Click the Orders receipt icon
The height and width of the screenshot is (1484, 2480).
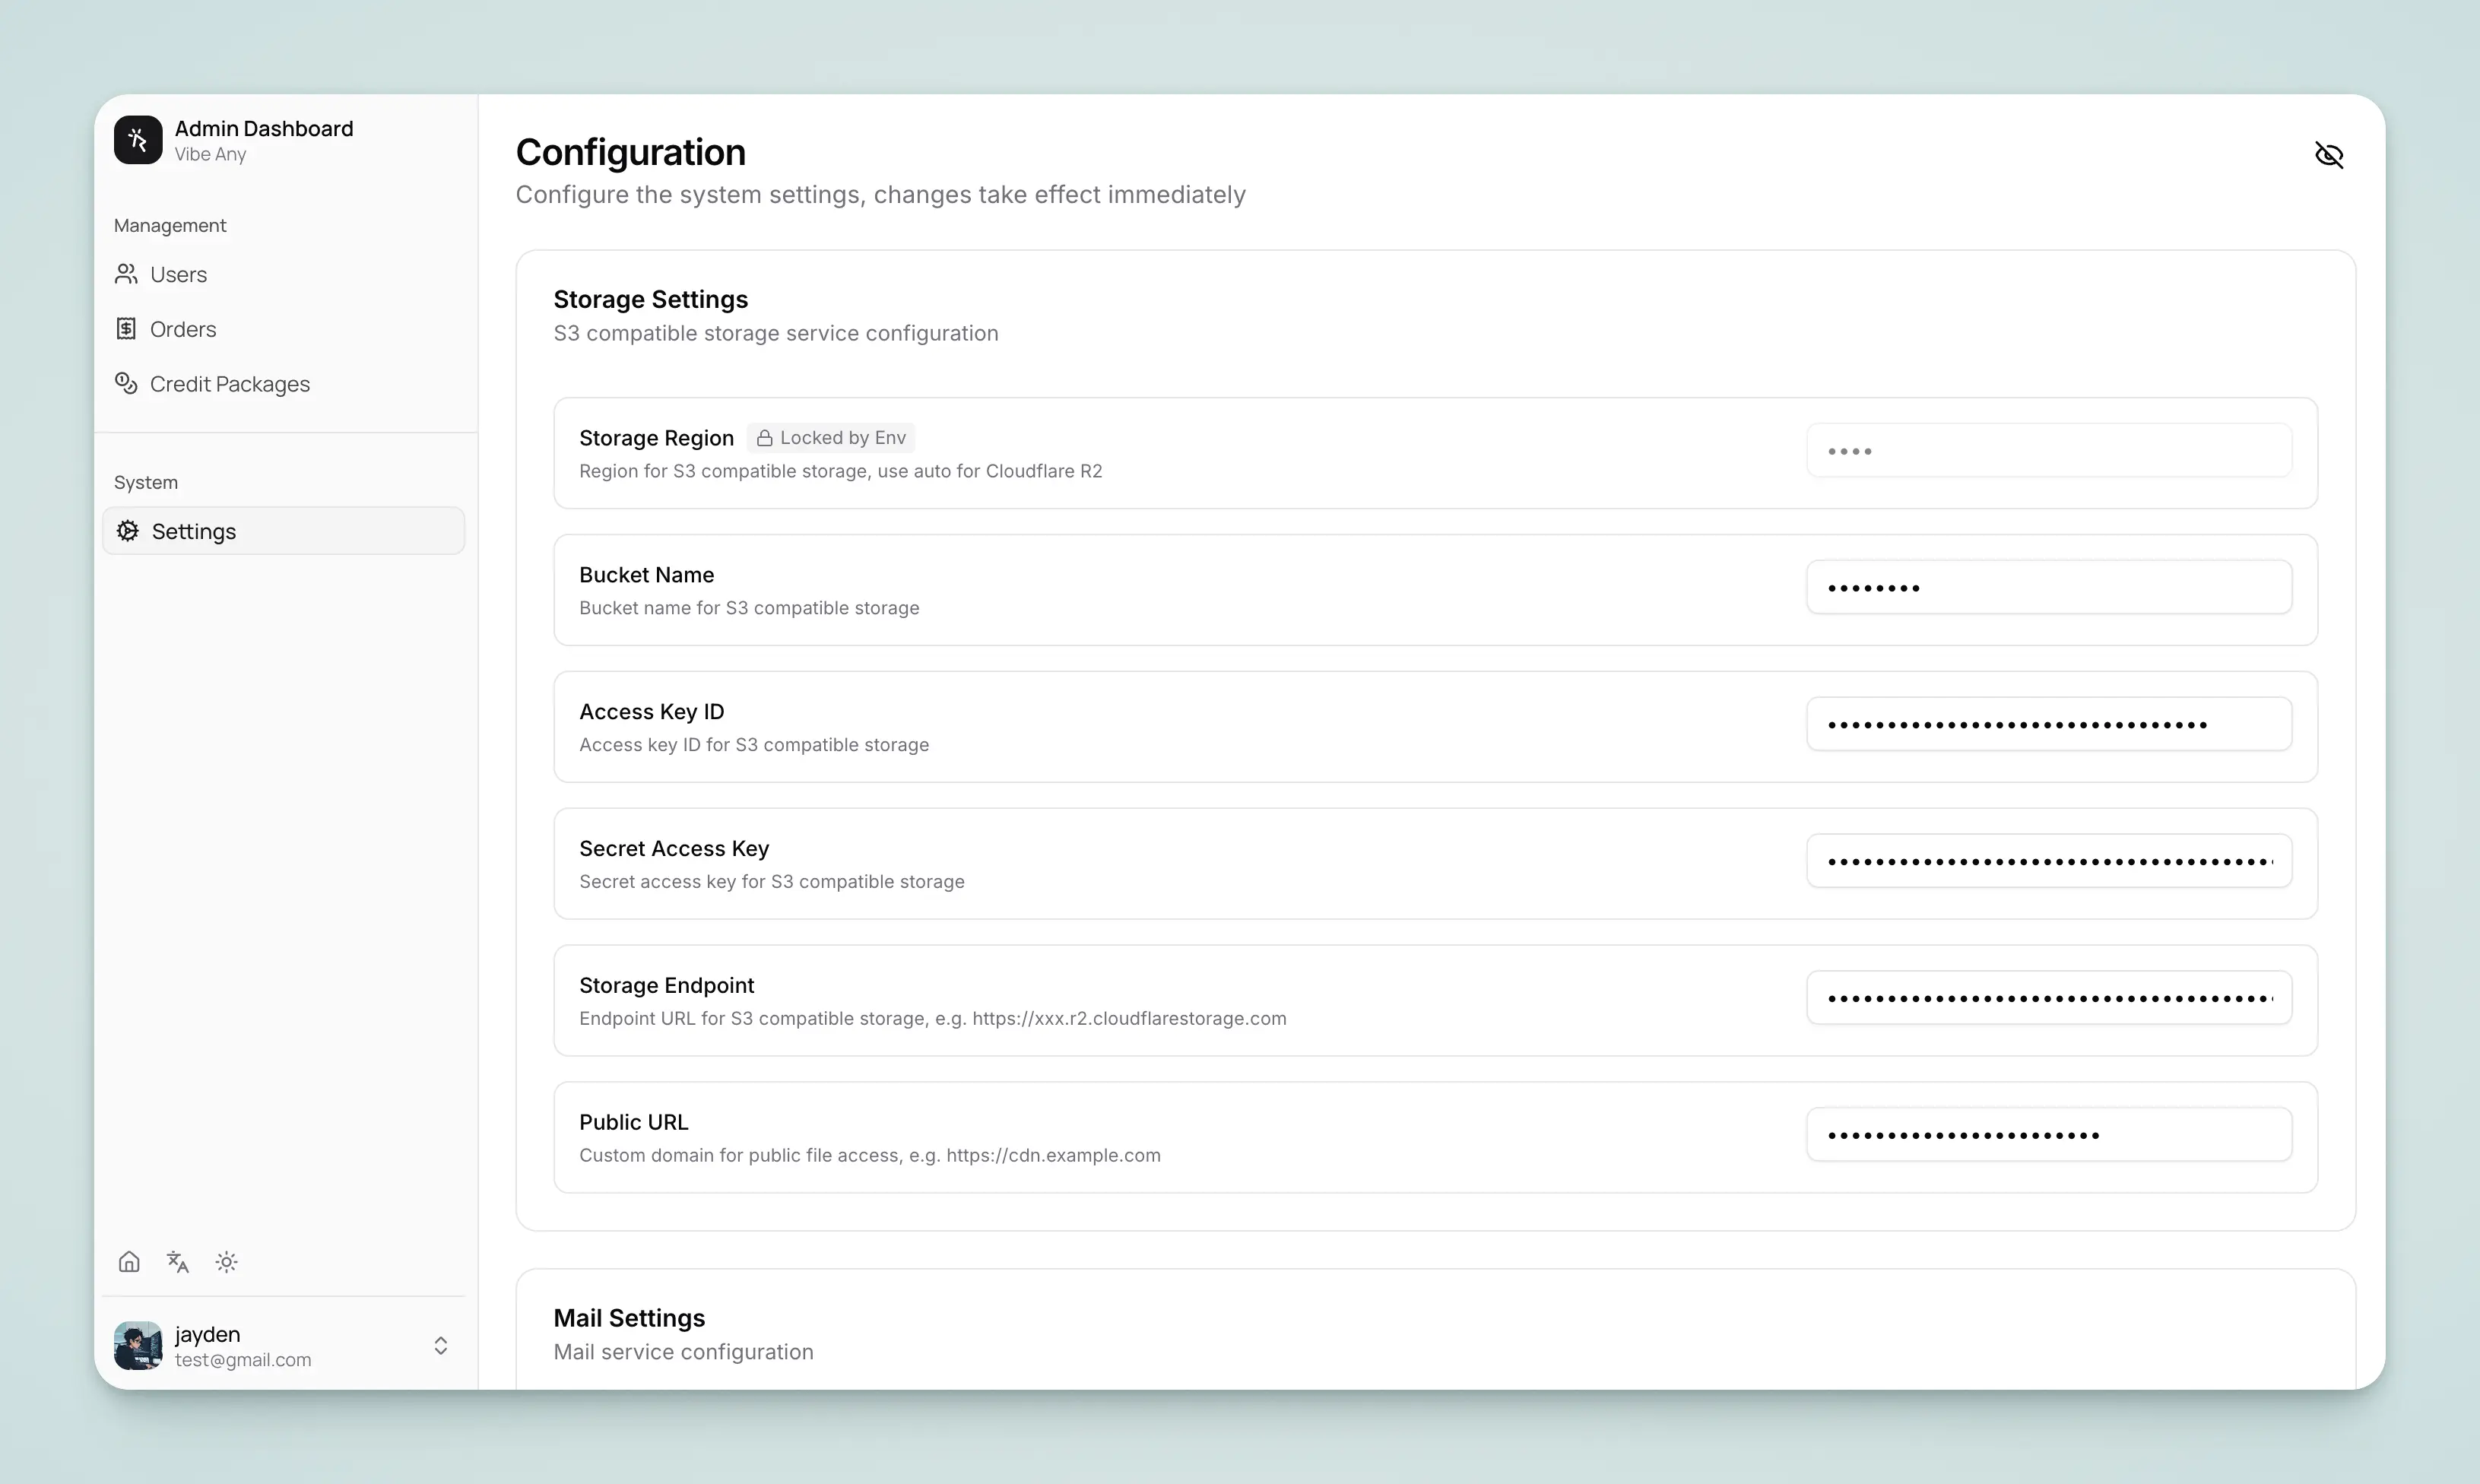(126, 329)
